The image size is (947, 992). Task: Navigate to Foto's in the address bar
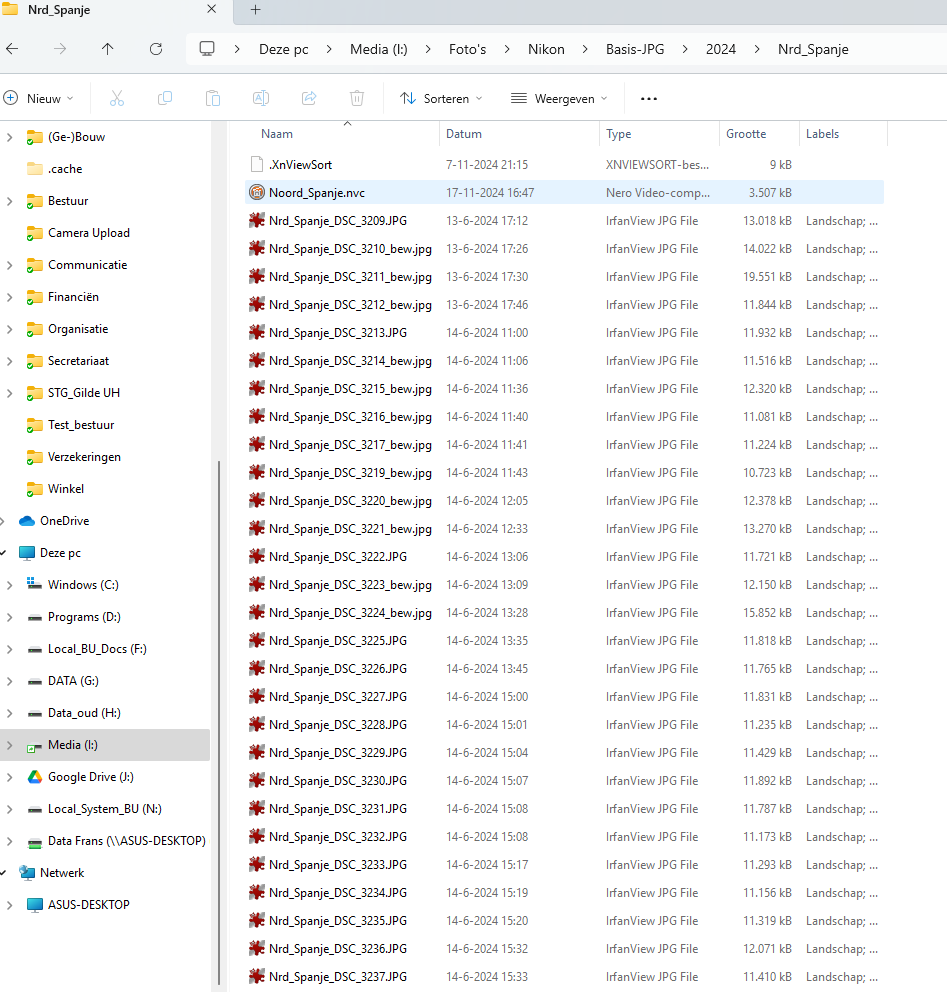coord(467,49)
